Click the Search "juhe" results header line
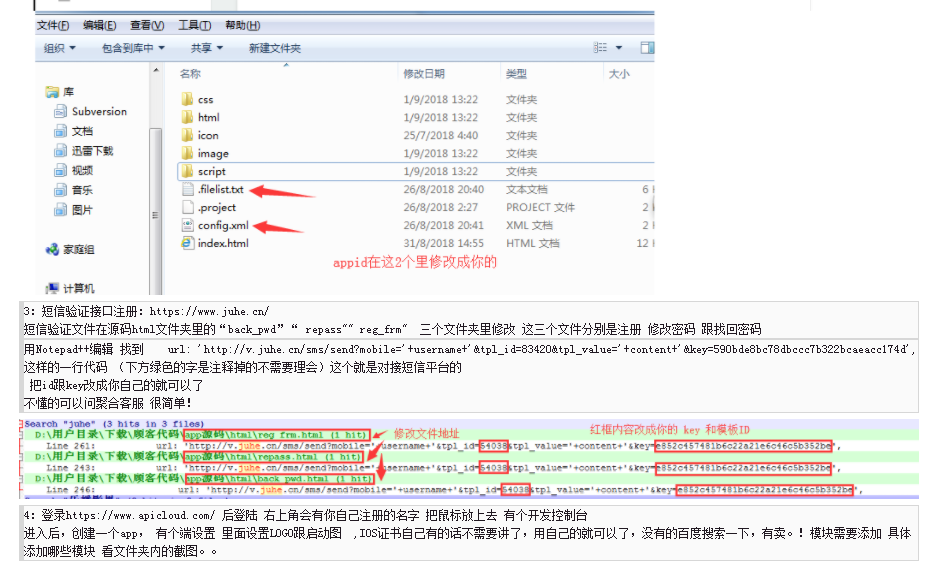Image resolution: width=927 pixels, height=564 pixels. [114, 424]
